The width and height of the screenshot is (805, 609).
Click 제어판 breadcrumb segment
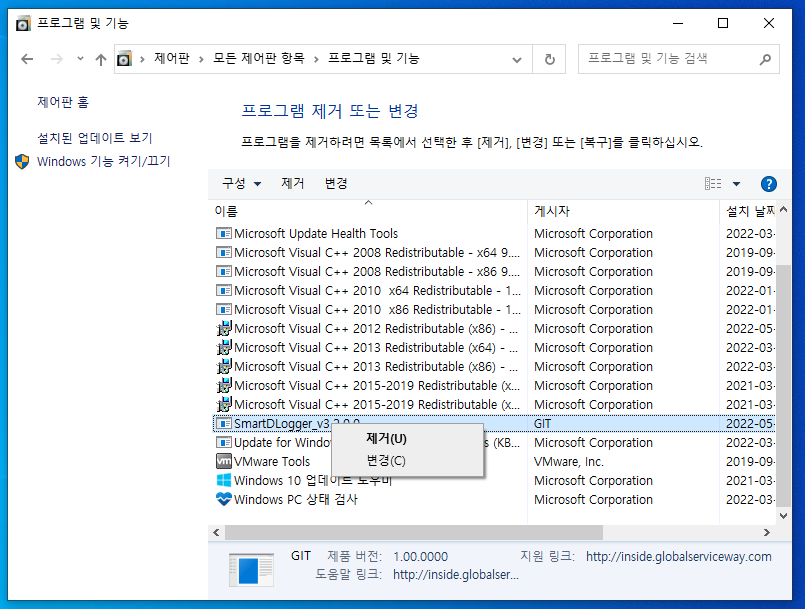[172, 59]
